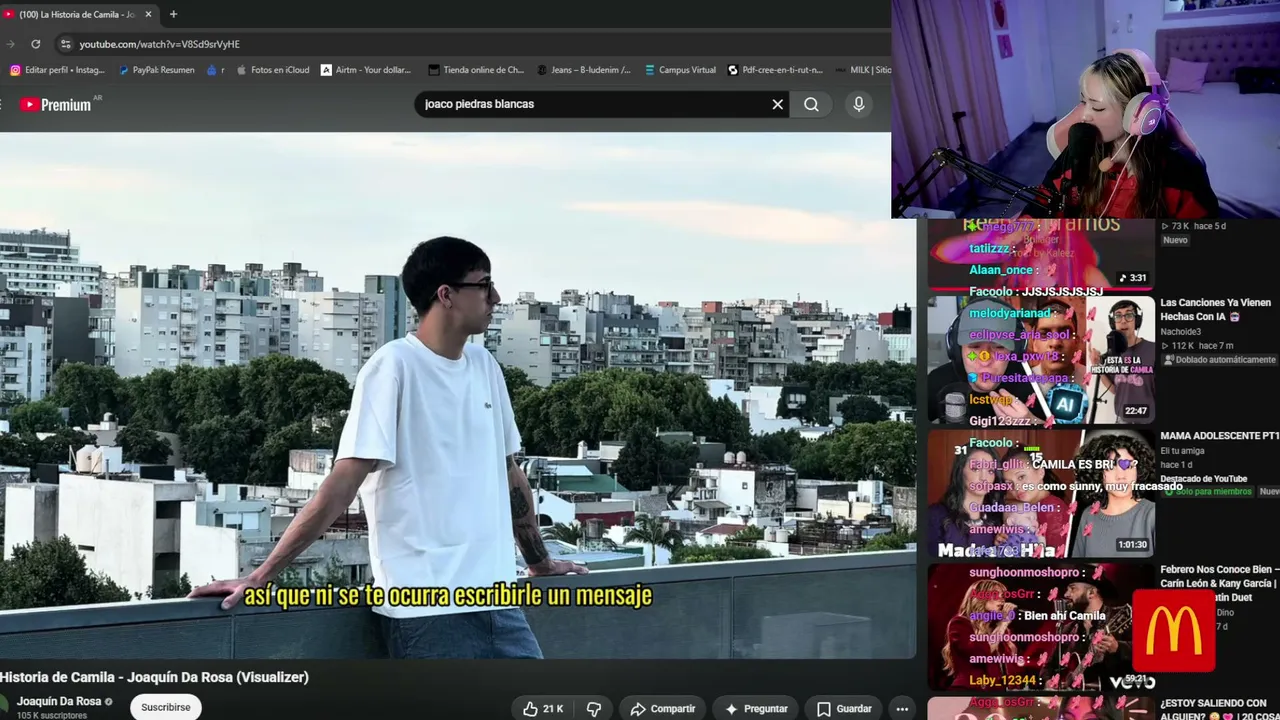Open the 1:01:30 recommended video thumbnail
The image size is (1280, 720).
click(x=1041, y=494)
